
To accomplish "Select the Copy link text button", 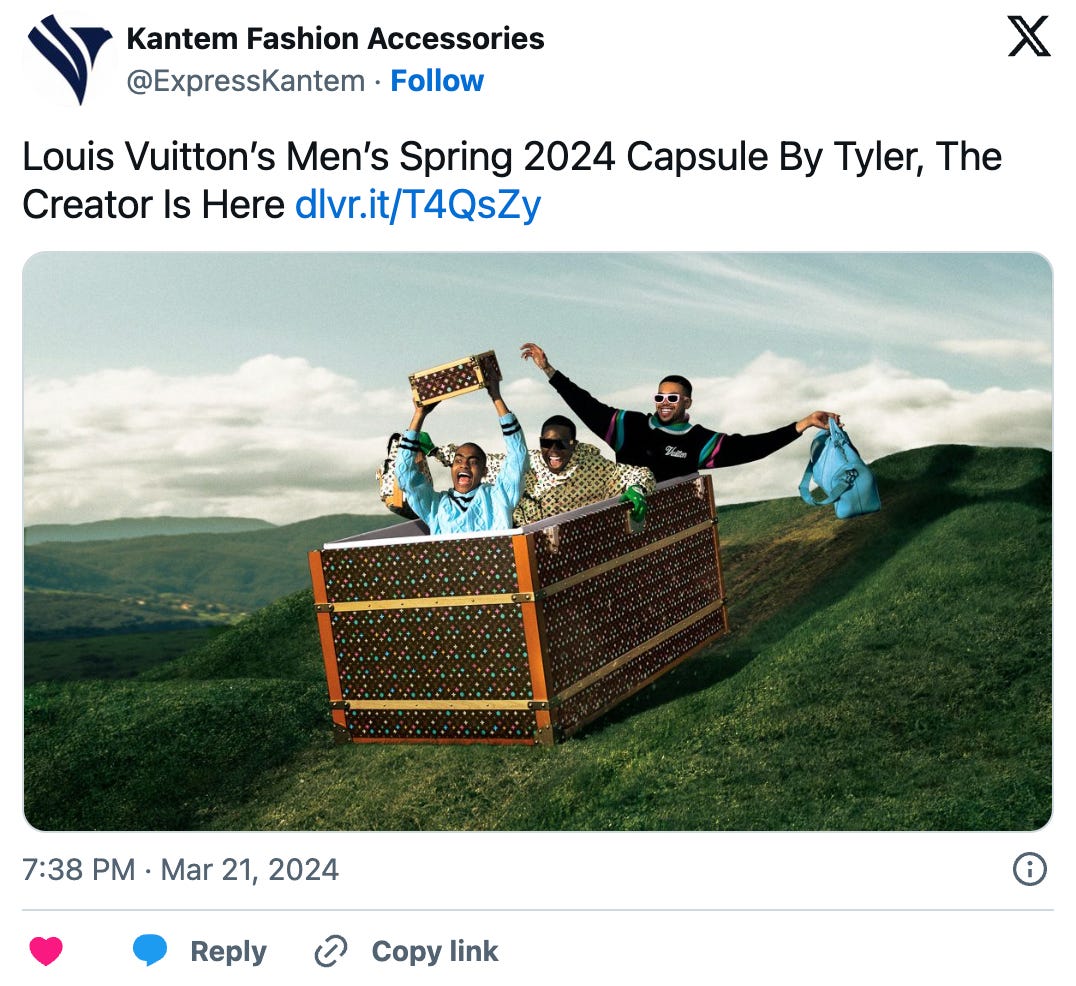I will click(x=434, y=952).
